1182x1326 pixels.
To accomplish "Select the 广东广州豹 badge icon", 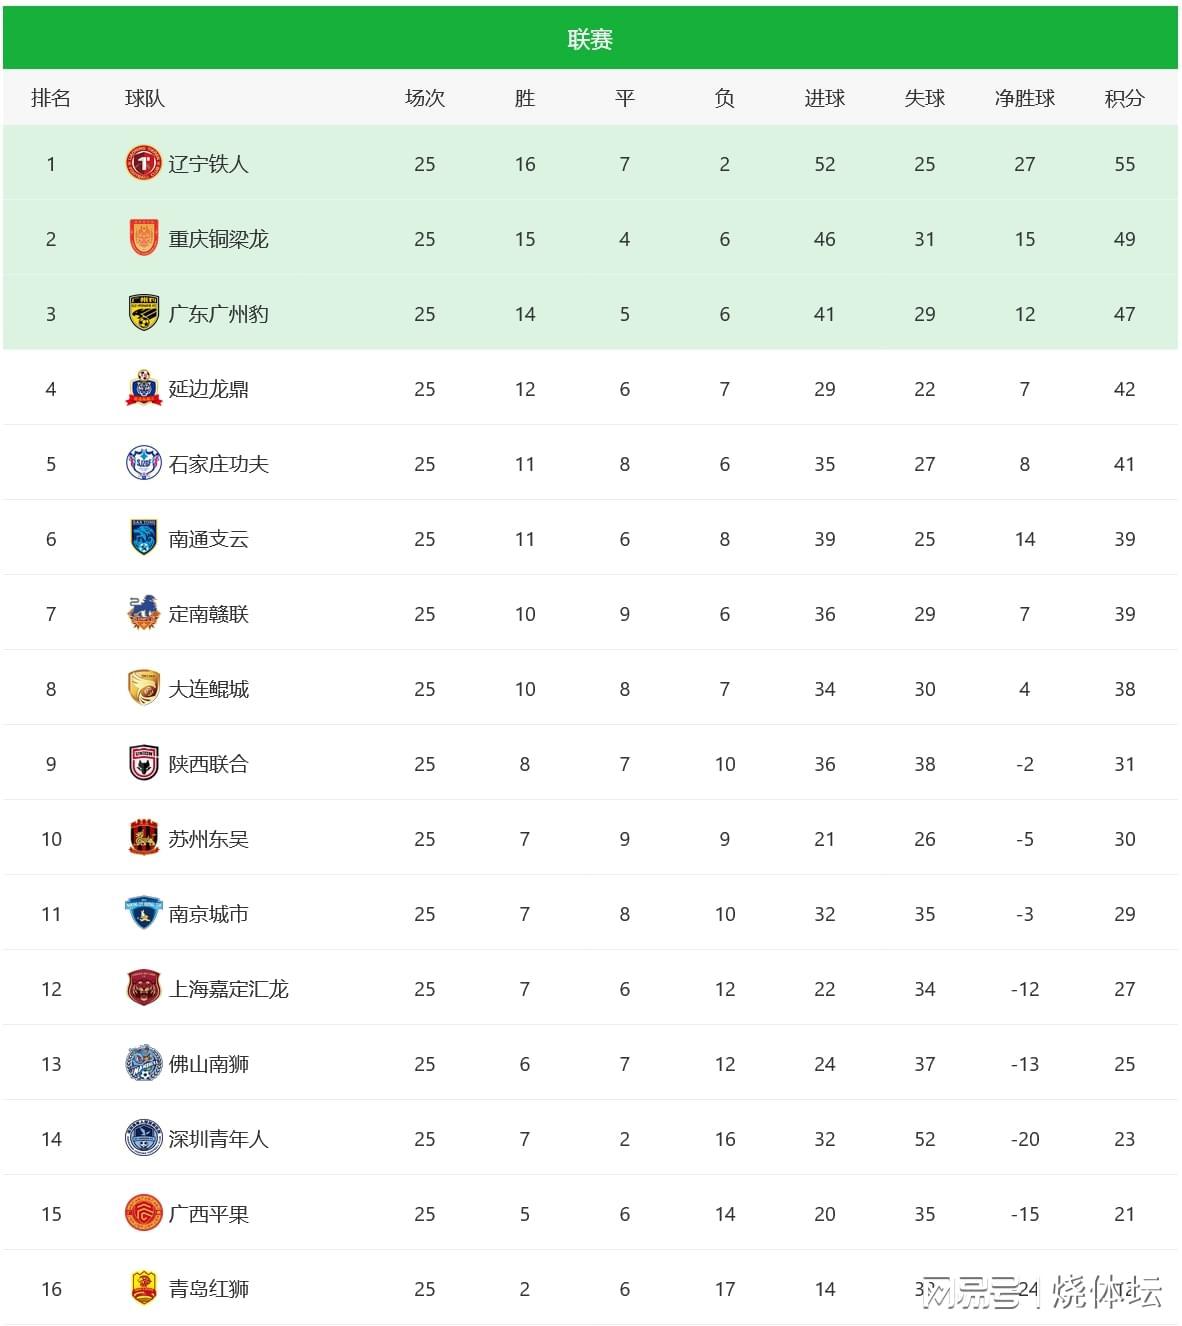I will point(144,313).
